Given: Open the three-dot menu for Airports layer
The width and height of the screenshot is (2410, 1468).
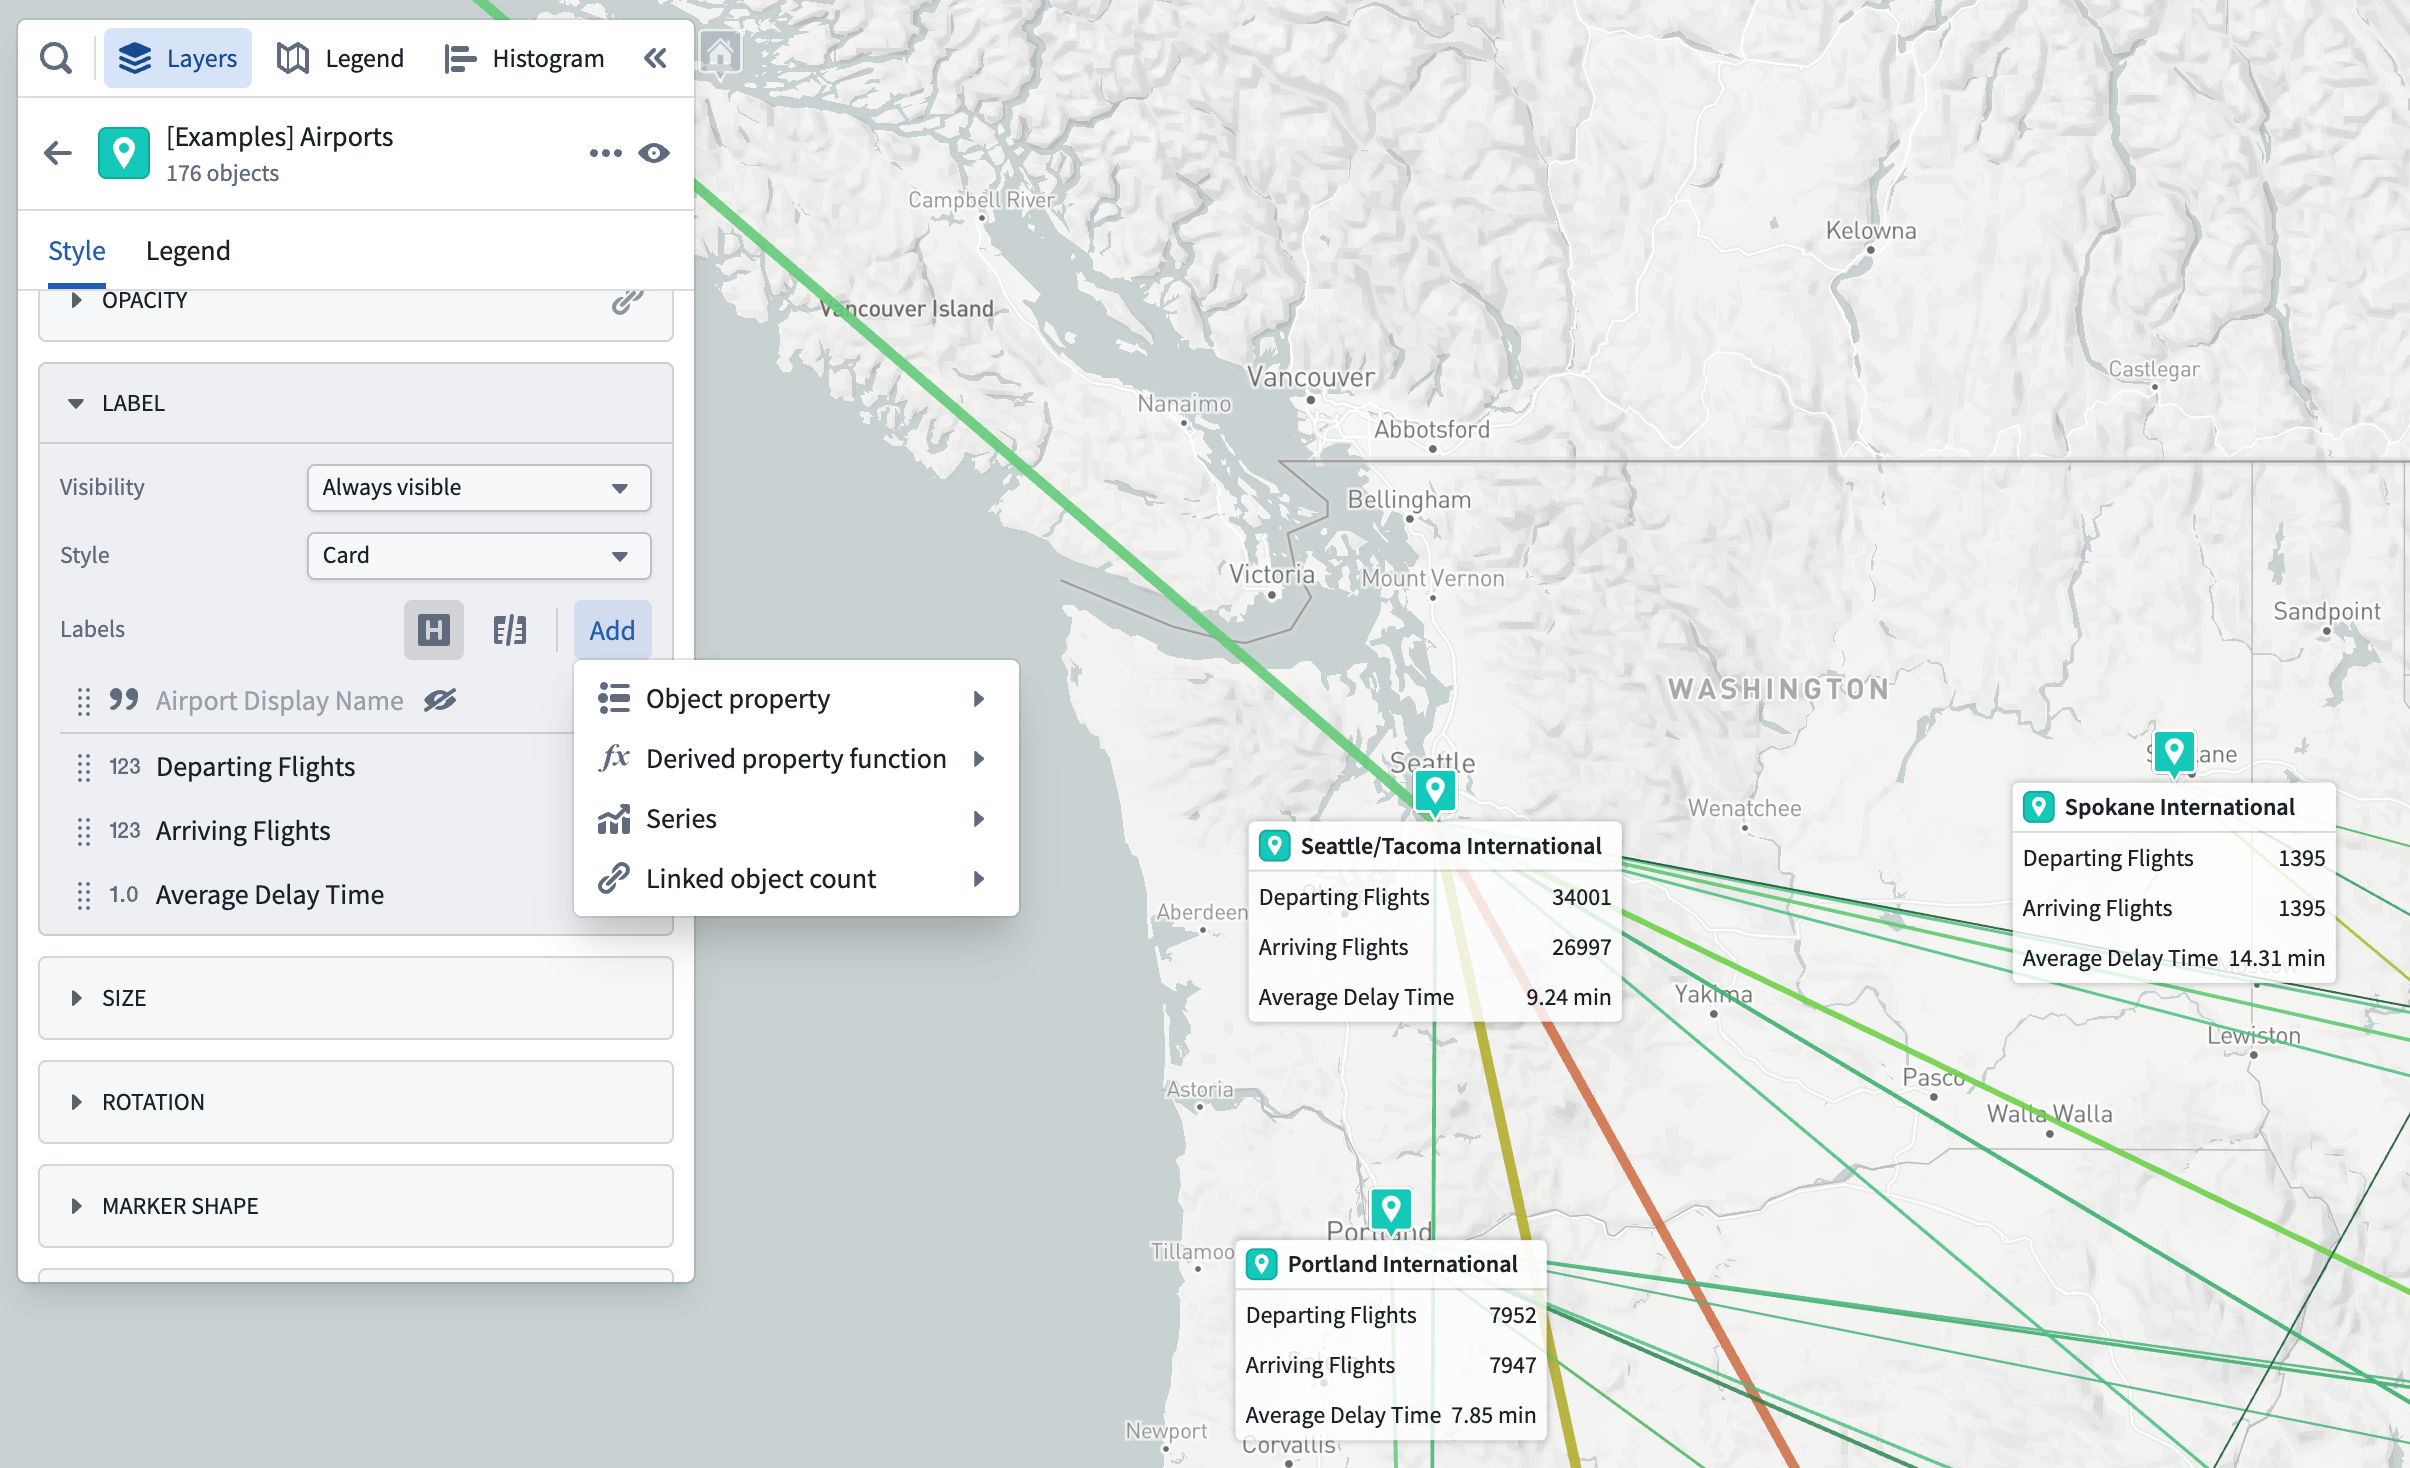Looking at the screenshot, I should click(x=605, y=153).
